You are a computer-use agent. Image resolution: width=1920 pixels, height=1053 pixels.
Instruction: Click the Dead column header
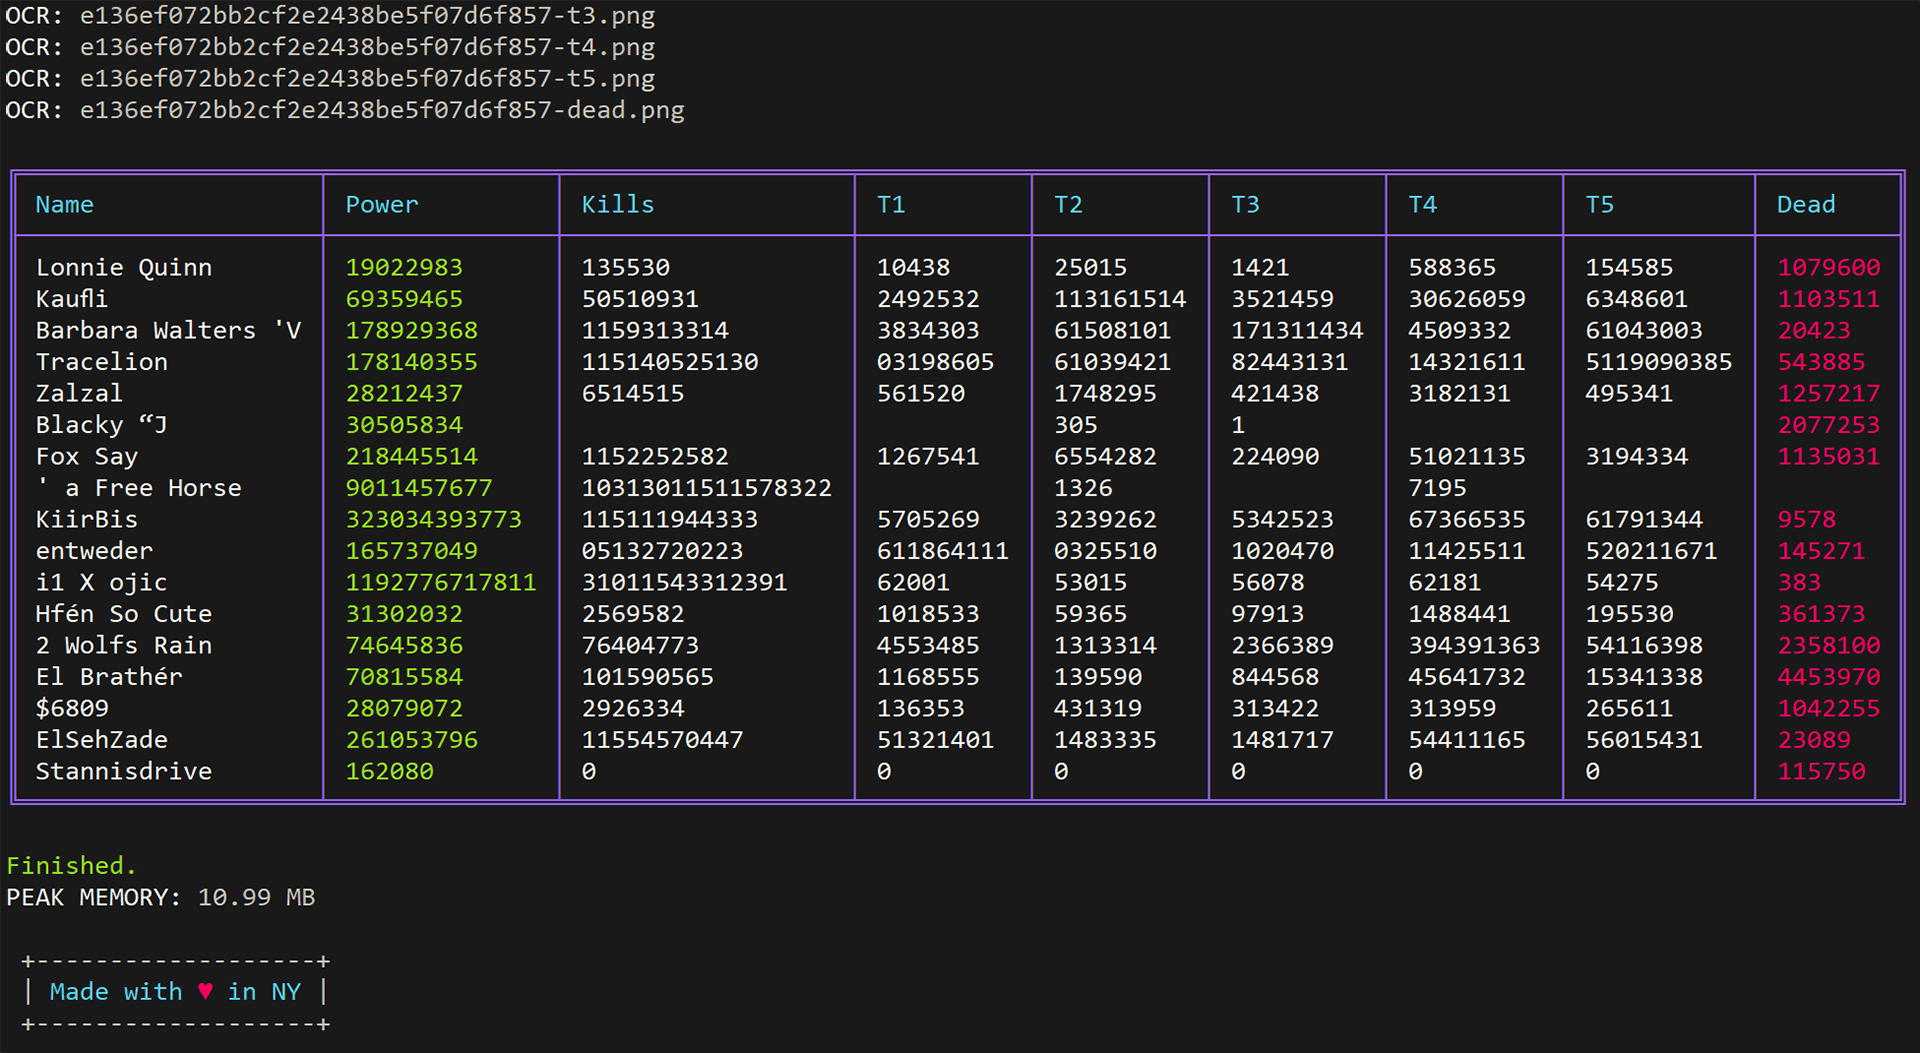1805,204
